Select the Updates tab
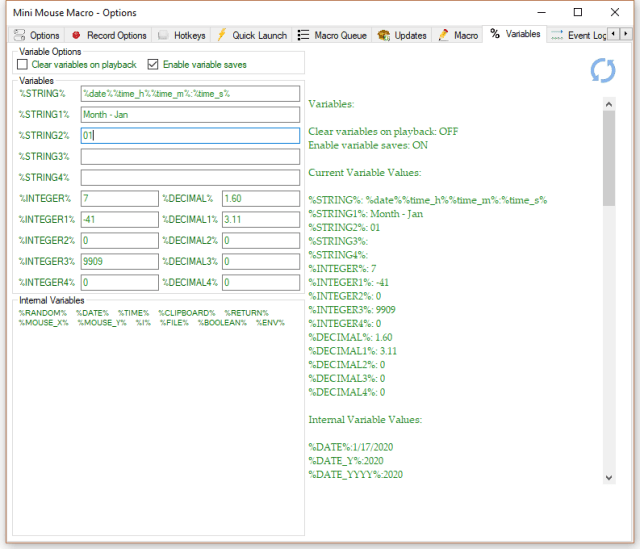This screenshot has height=549, width=640. [402, 35]
